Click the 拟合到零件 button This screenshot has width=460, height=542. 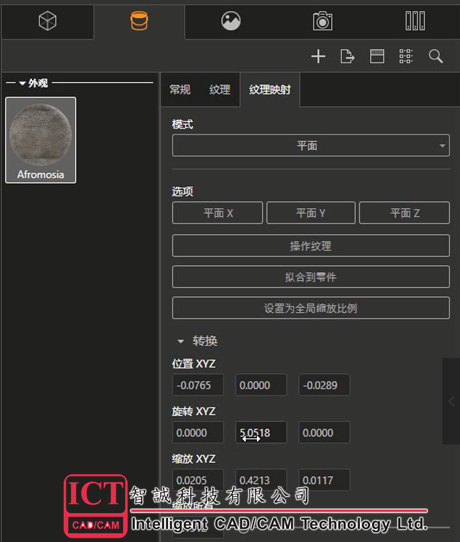(x=311, y=277)
